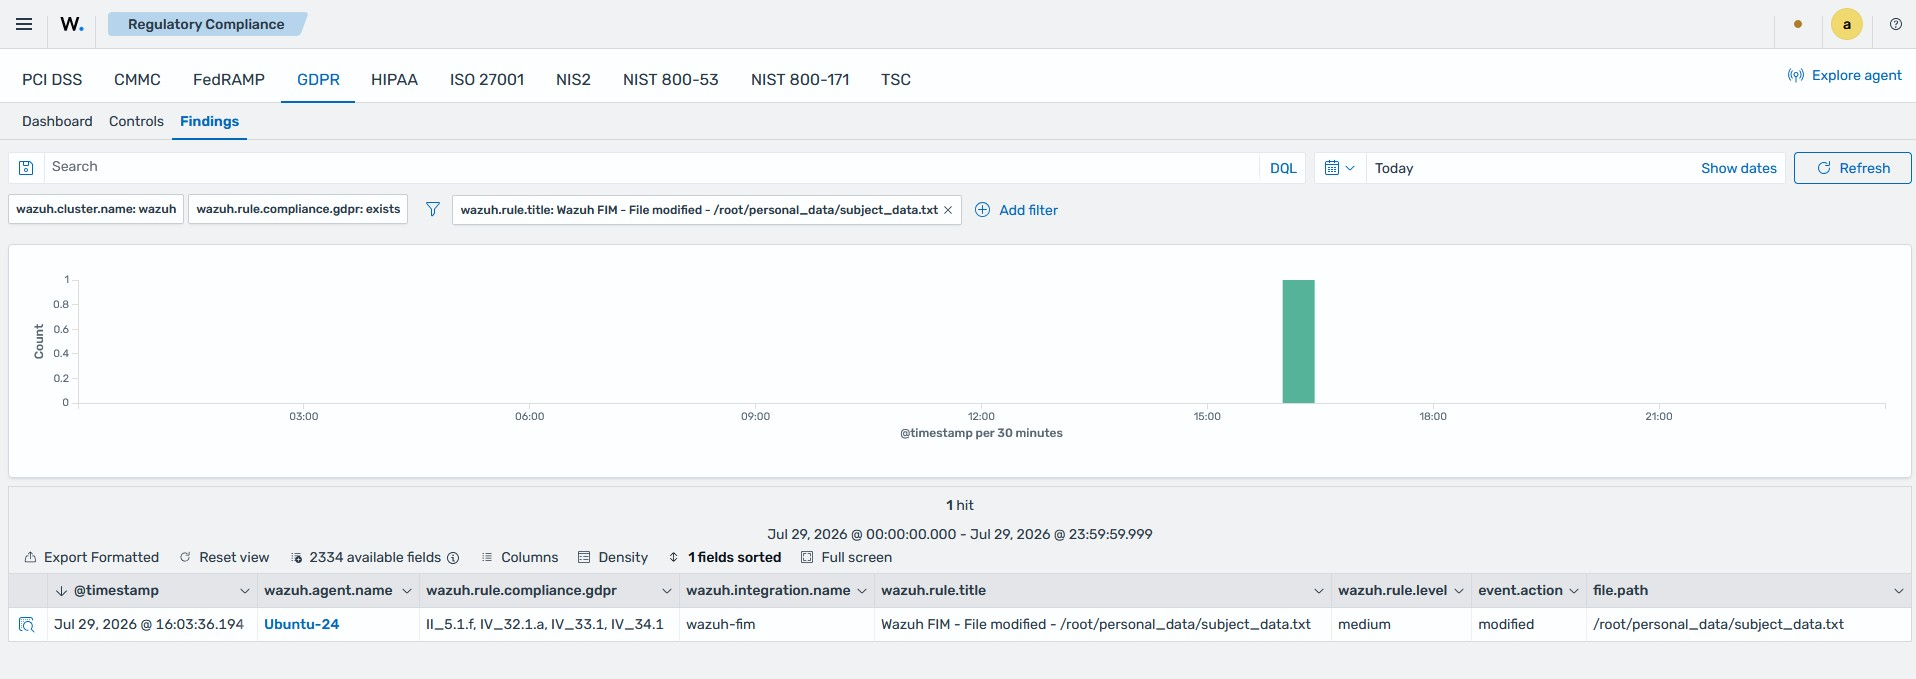Click the Wazuh W. logo

pos(72,24)
